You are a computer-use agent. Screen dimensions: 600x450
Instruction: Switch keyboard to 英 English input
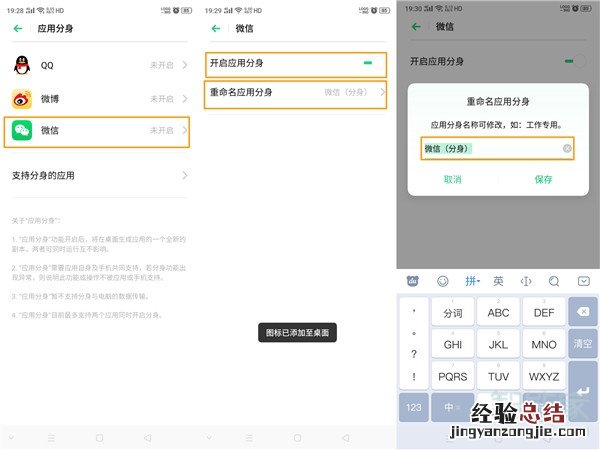tap(498, 281)
